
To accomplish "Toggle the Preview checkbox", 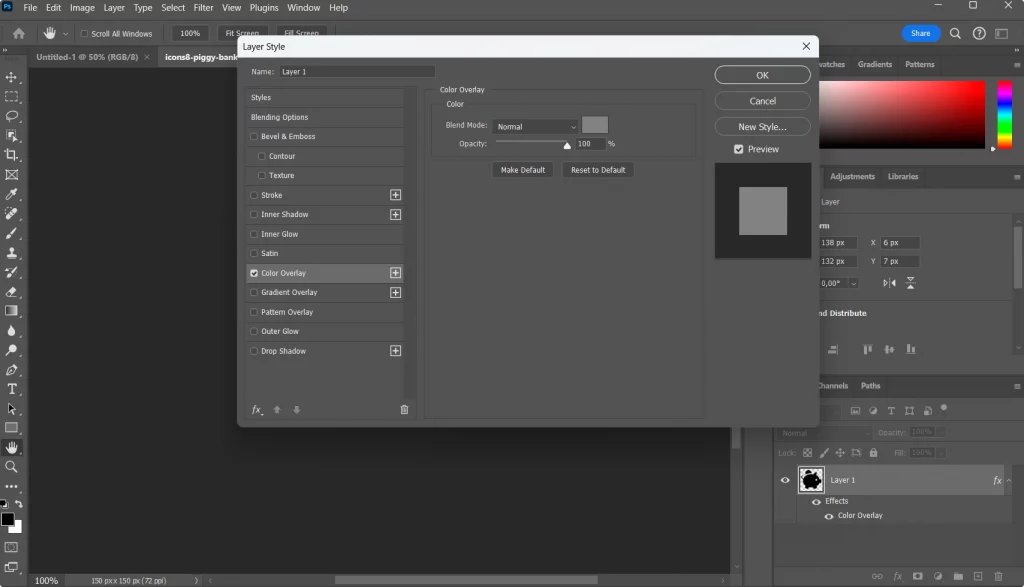I will click(739, 149).
